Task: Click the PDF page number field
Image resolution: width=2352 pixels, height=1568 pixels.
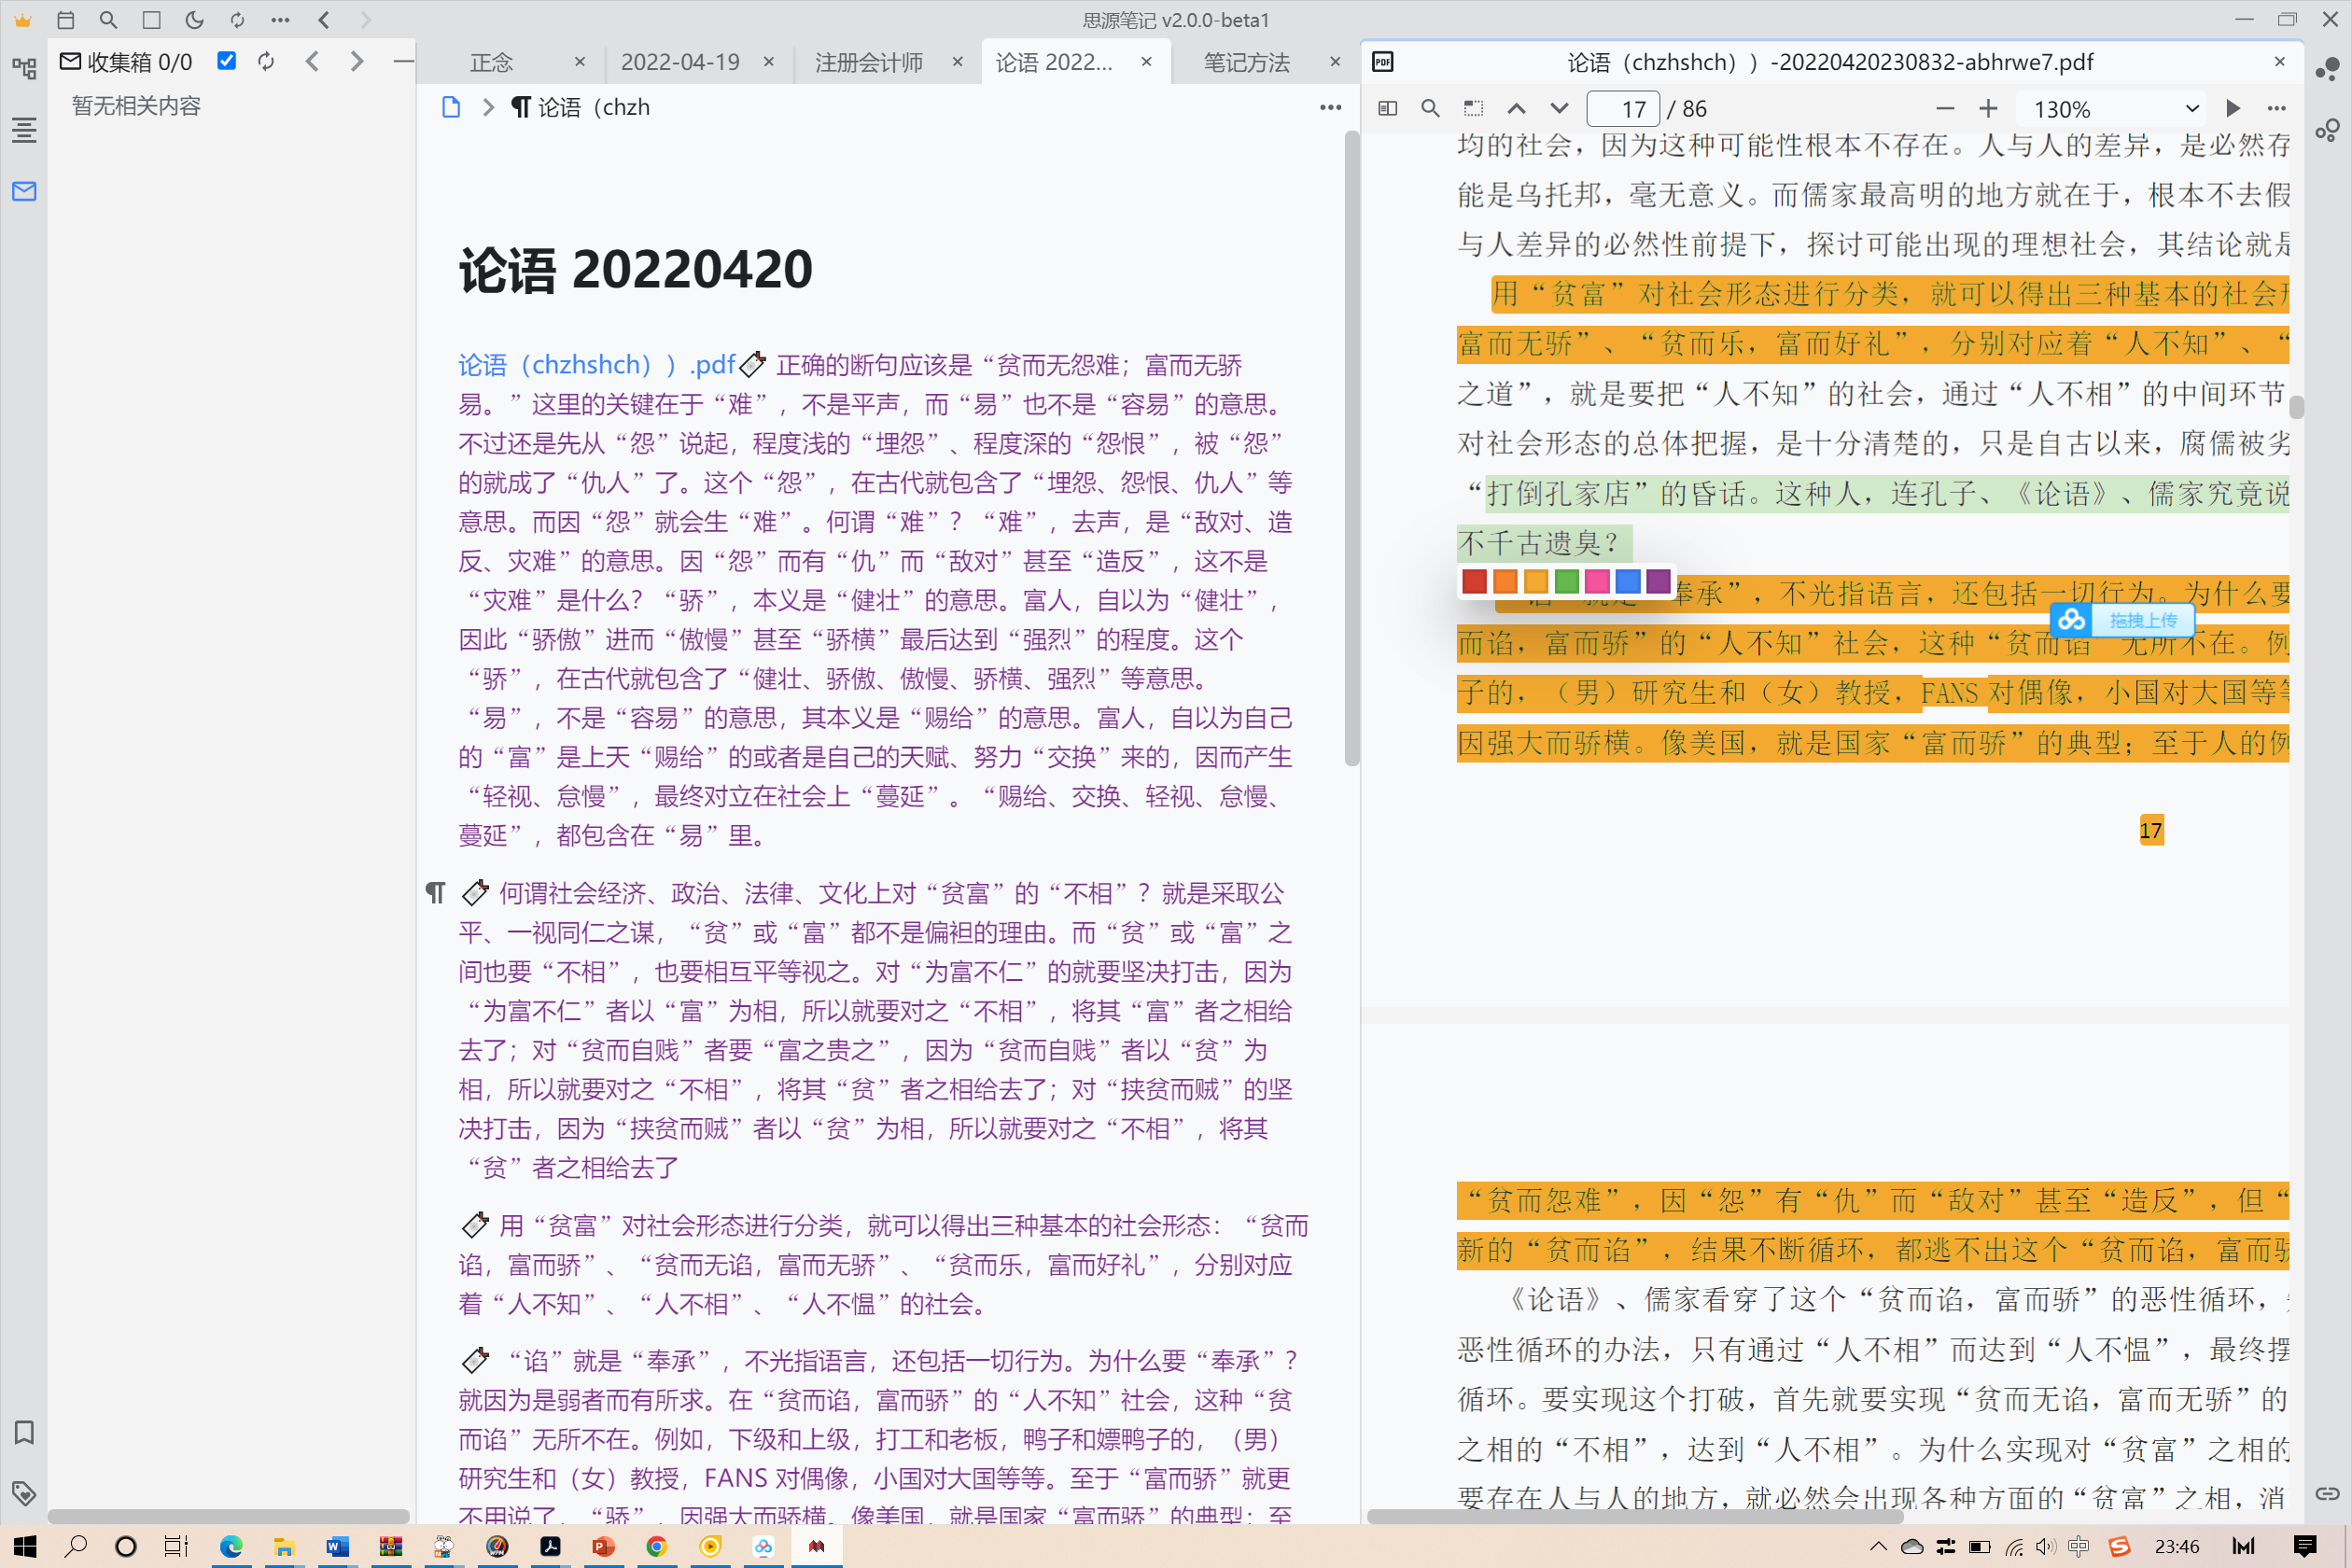Action: pos(1623,108)
